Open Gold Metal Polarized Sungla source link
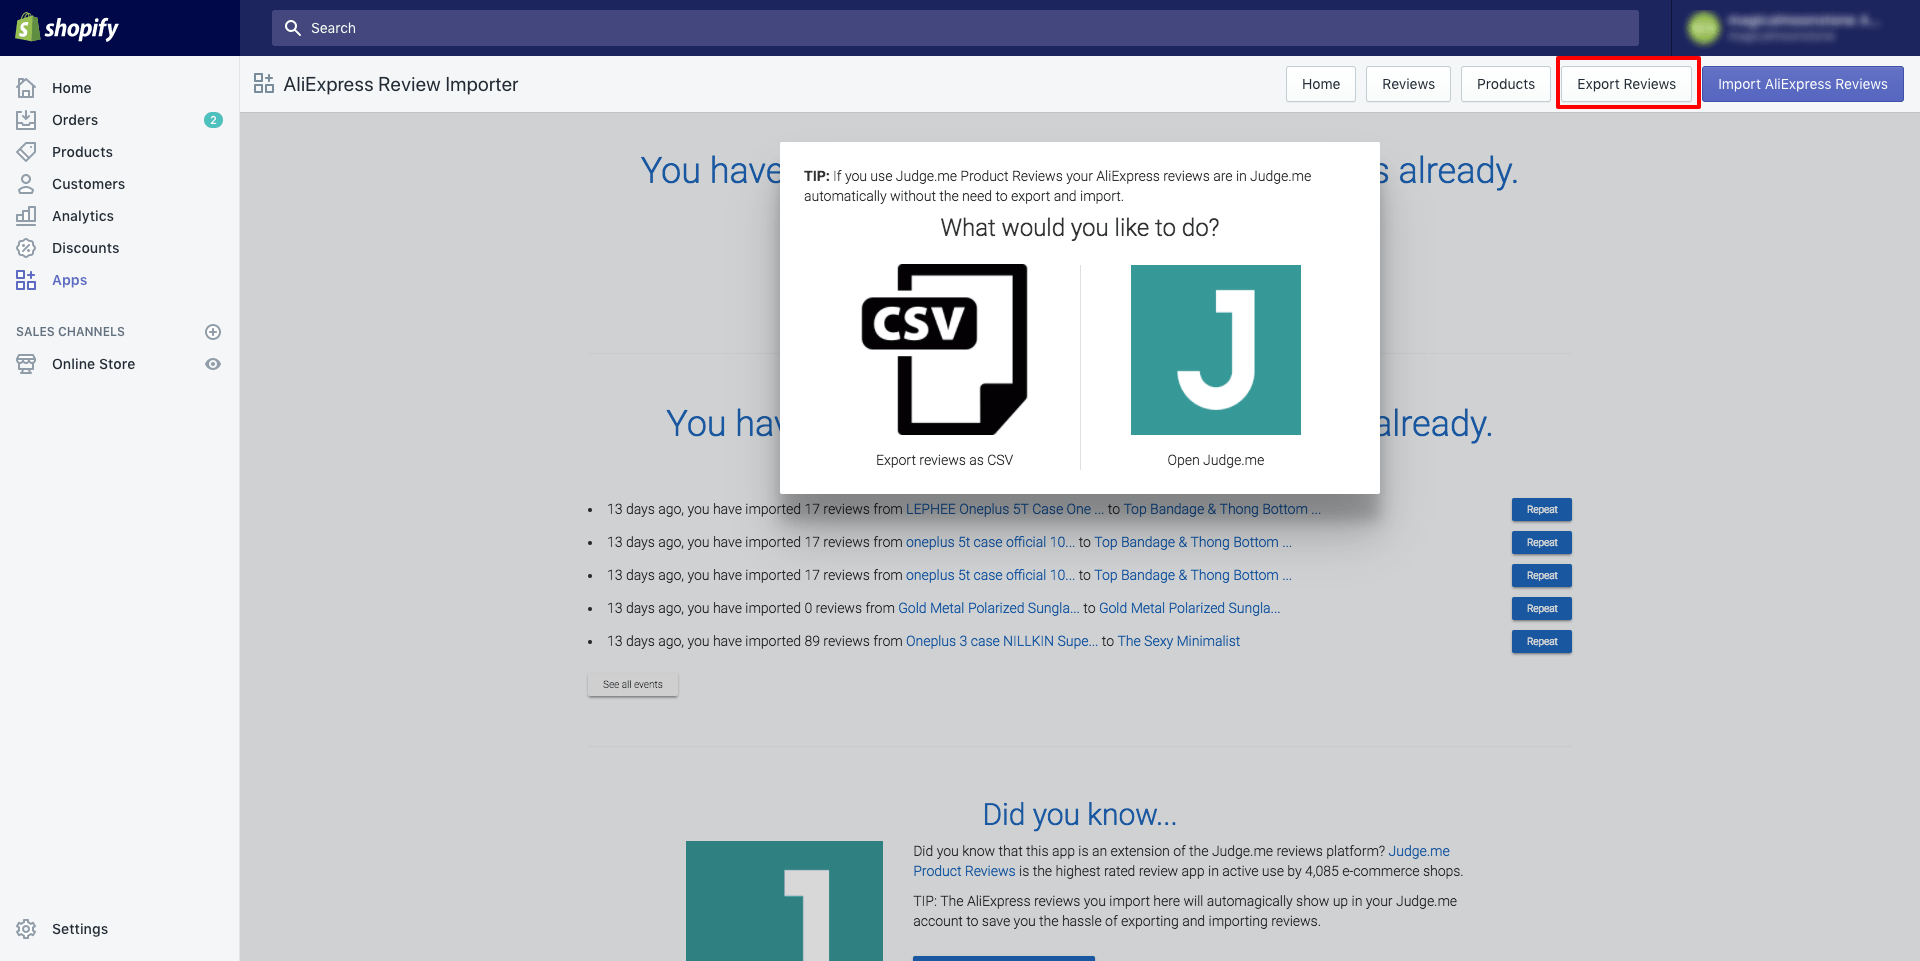Viewport: 1920px width, 961px height. coord(988,608)
